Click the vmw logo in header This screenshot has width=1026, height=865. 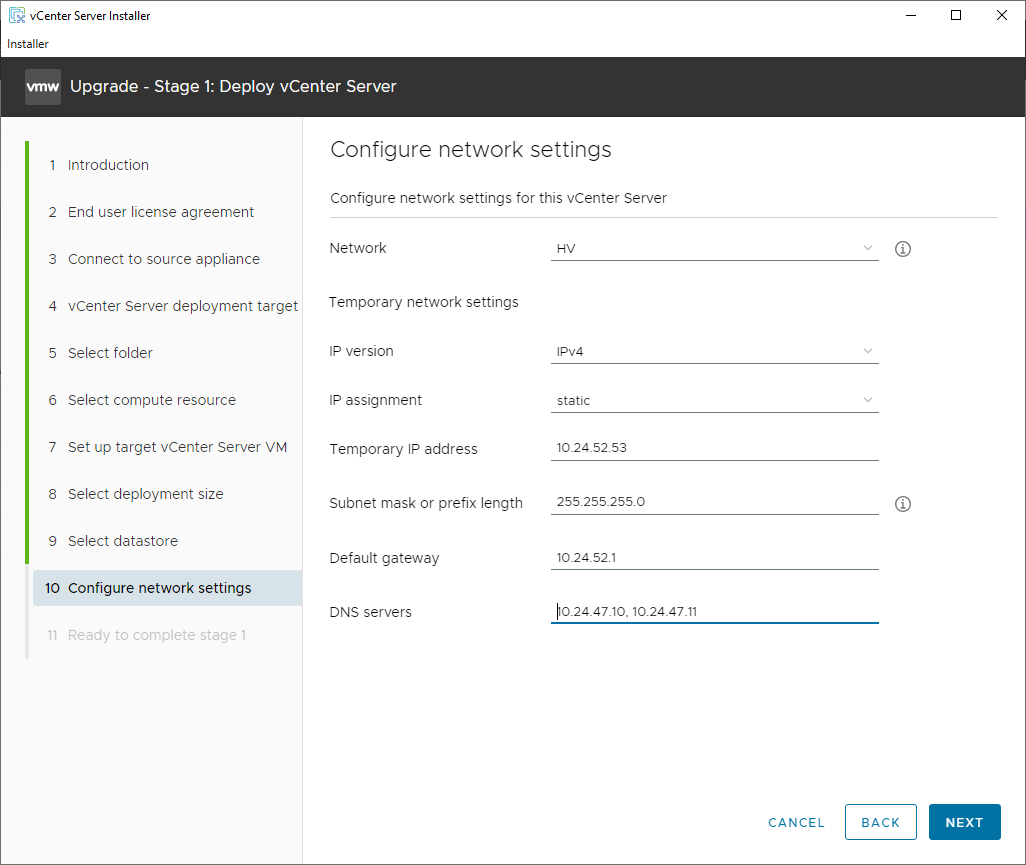pos(43,87)
